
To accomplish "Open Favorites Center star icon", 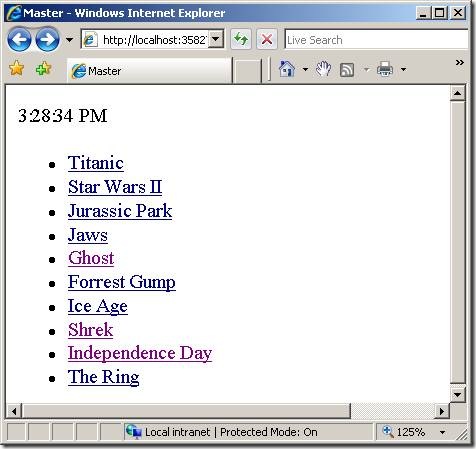I will point(16,68).
